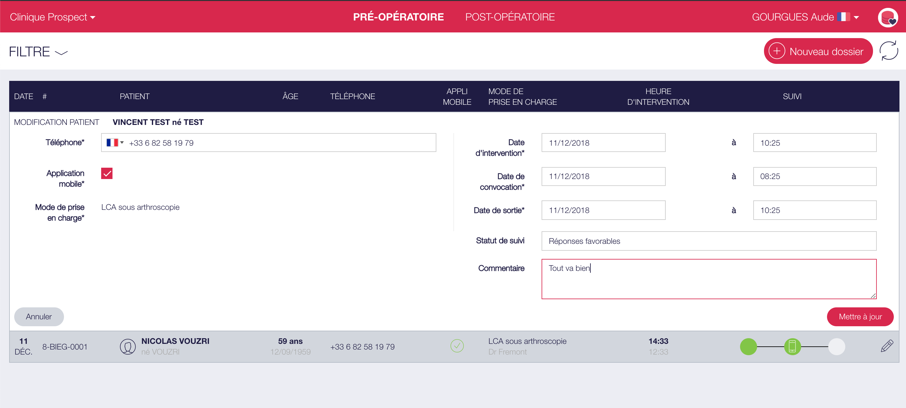Click the green phone icon in suivi tracker
This screenshot has width=906, height=408.
(x=792, y=346)
